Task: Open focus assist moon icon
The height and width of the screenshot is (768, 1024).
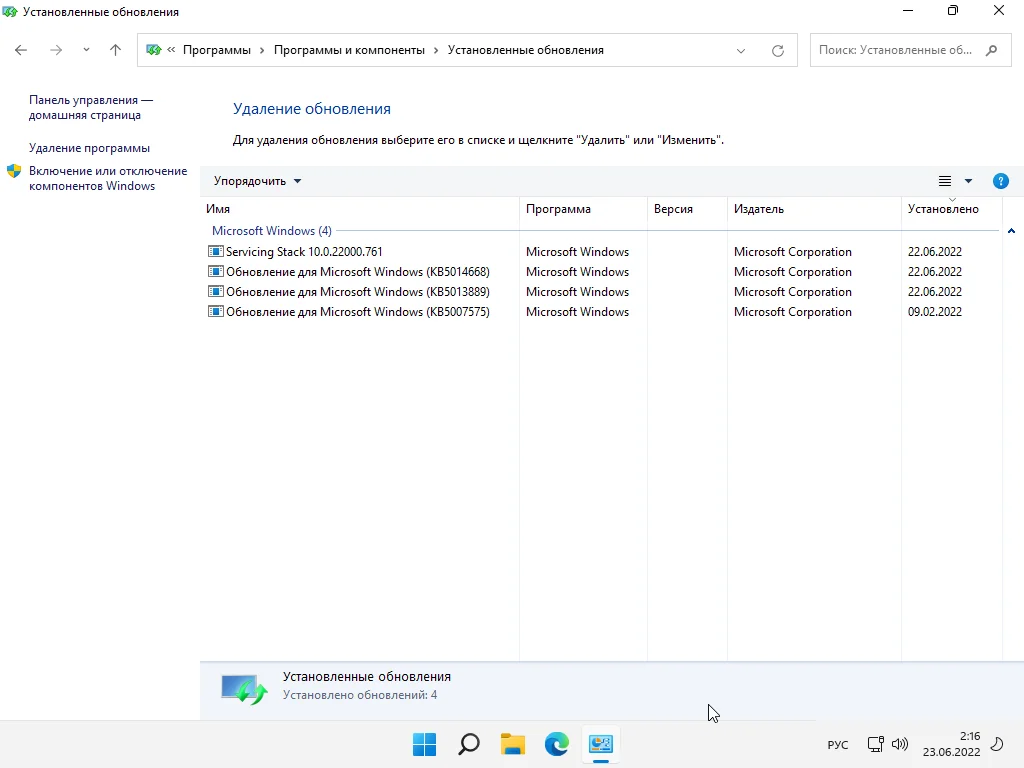Action: click(x=997, y=744)
